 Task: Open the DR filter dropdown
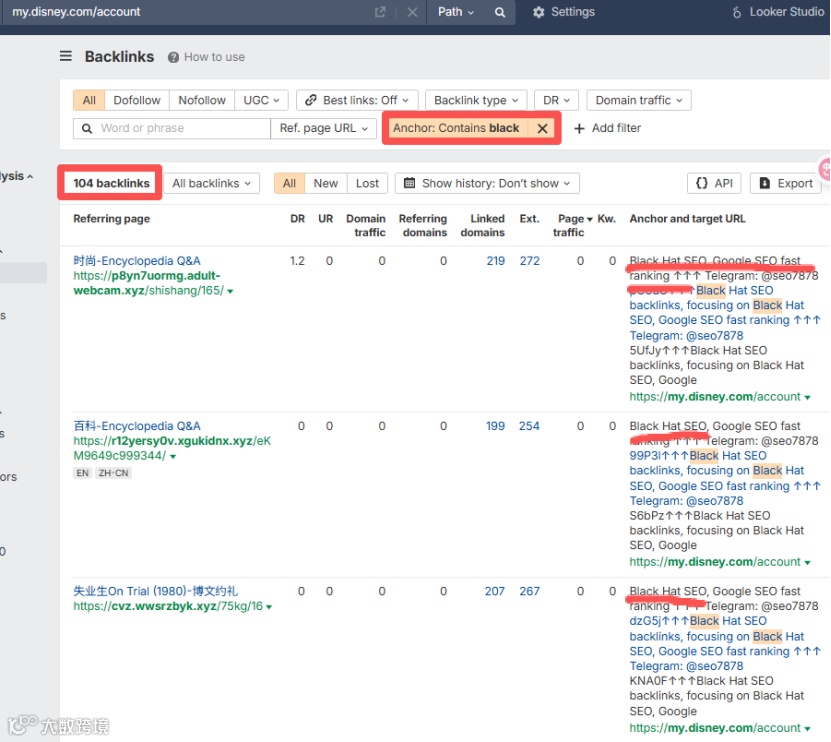556,100
